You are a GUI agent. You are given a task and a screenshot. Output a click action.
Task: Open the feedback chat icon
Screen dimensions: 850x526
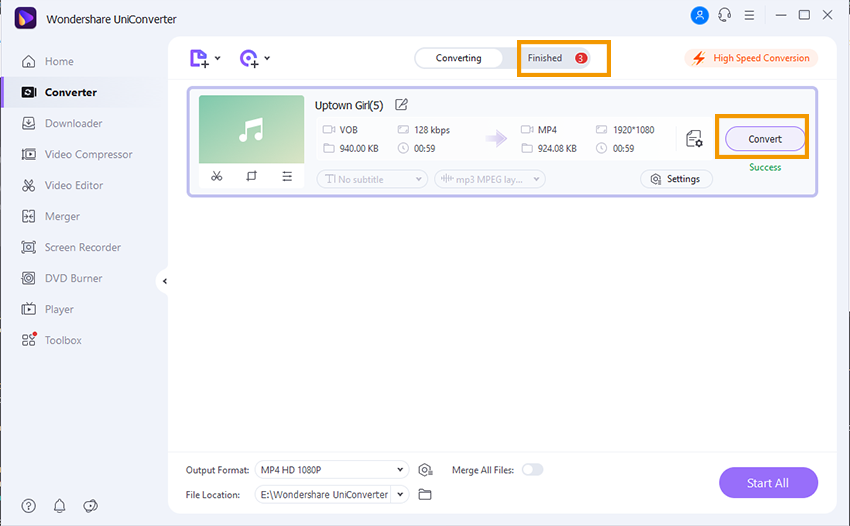(x=91, y=506)
